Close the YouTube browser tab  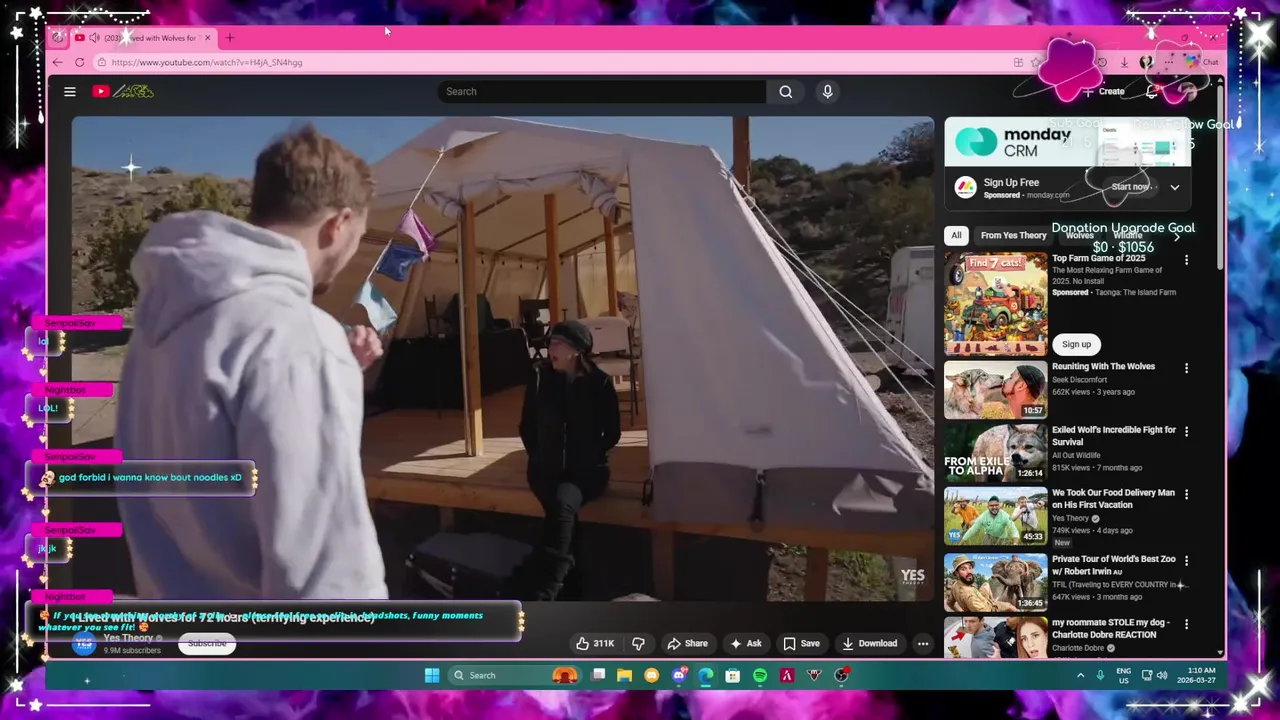click(x=208, y=38)
